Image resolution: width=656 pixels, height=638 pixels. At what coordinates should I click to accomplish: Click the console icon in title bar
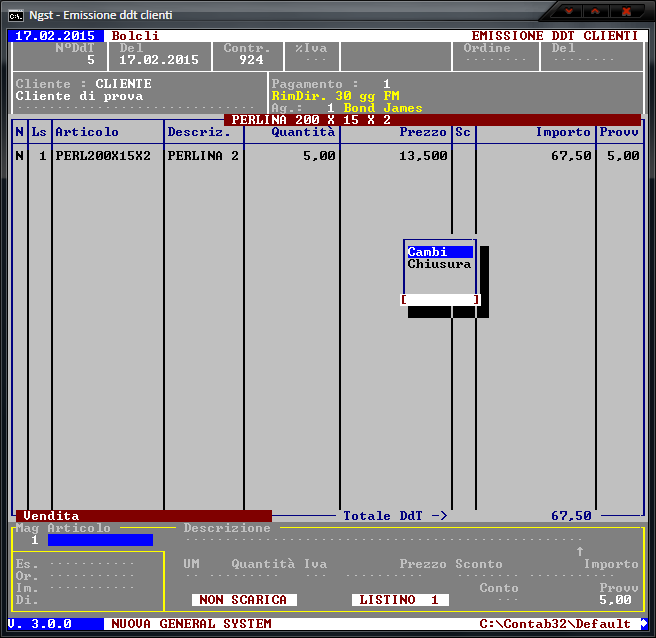pyautogui.click(x=16, y=13)
